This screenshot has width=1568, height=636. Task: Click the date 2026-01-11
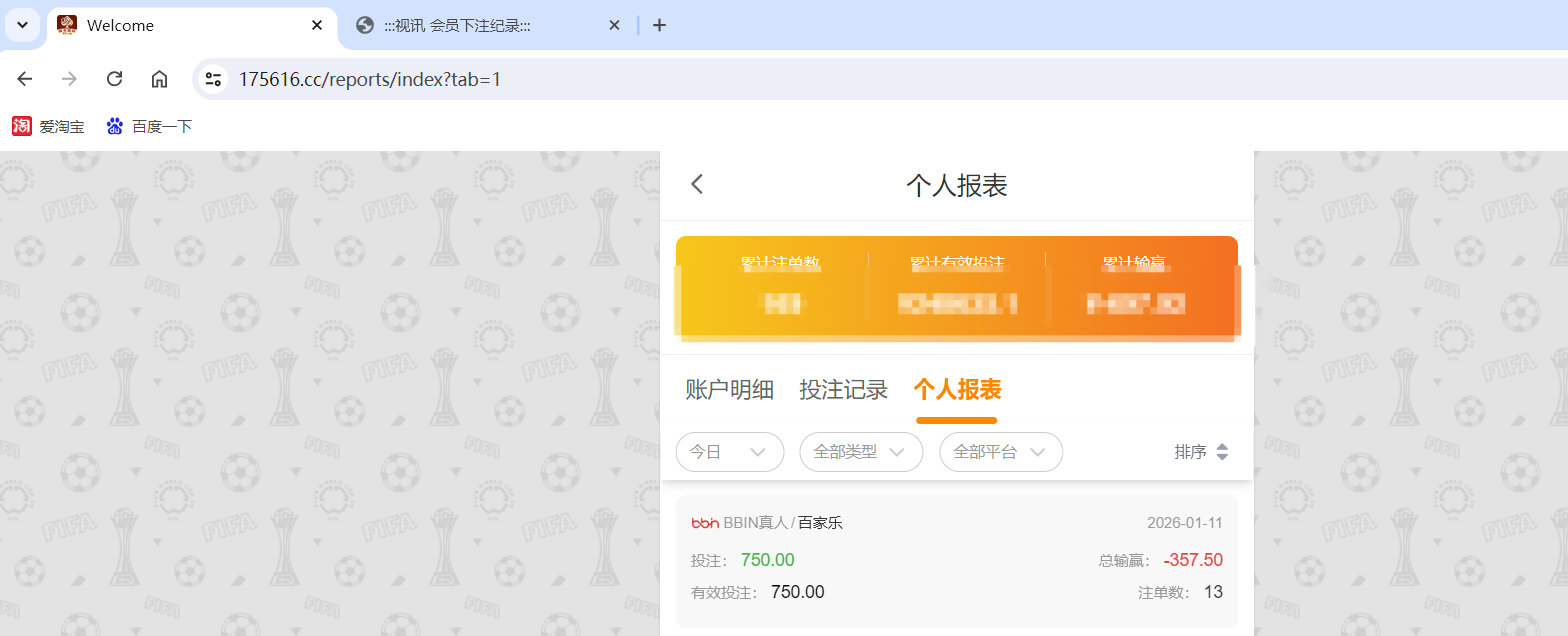pyautogui.click(x=1185, y=523)
